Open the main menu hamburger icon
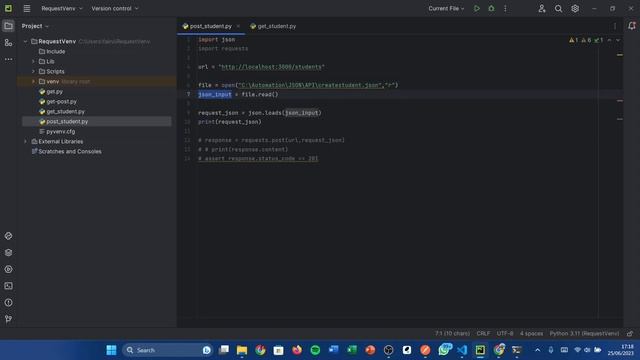Viewport: 640px width, 360px height. click(x=27, y=8)
